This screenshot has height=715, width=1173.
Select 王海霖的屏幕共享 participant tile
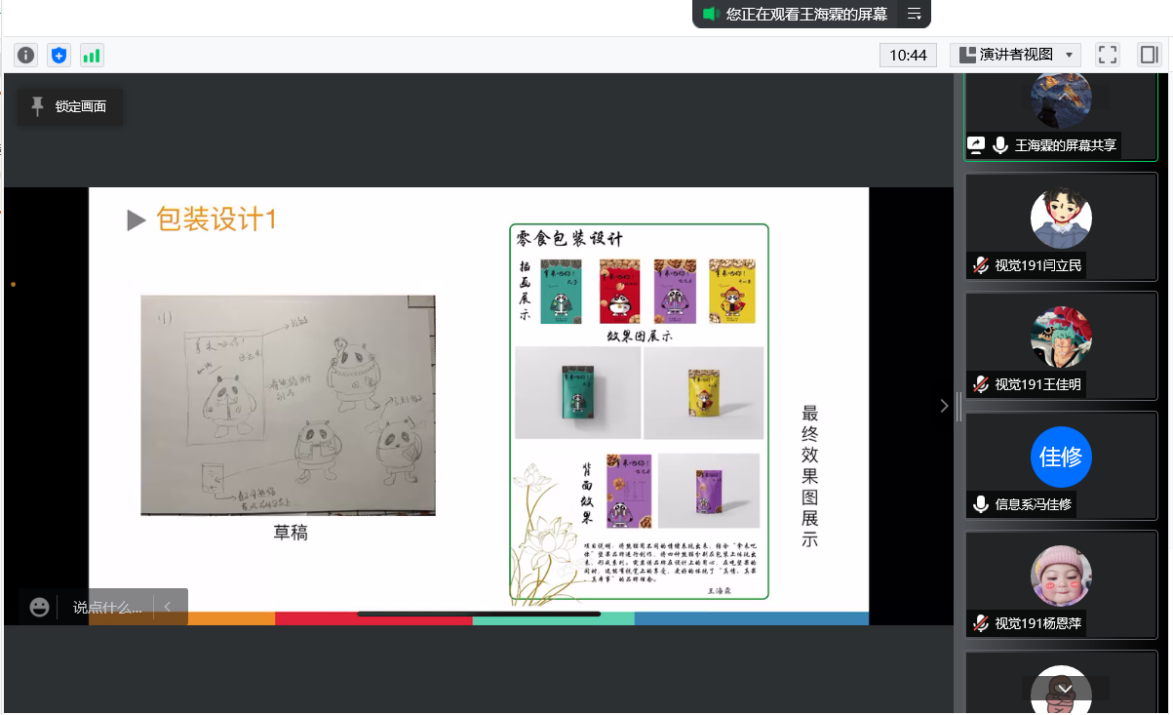point(1060,115)
